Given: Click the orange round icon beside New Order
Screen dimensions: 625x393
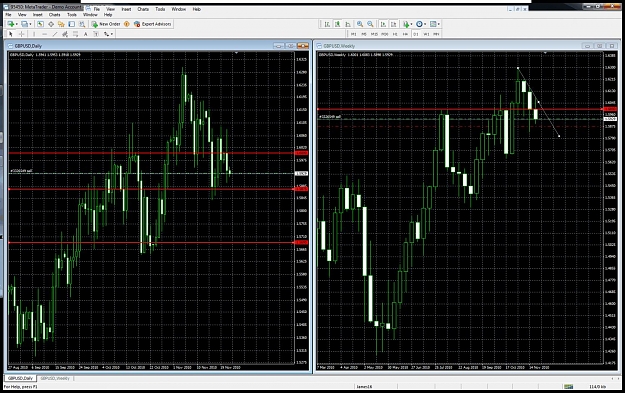Looking at the screenshot, I should (127, 24).
